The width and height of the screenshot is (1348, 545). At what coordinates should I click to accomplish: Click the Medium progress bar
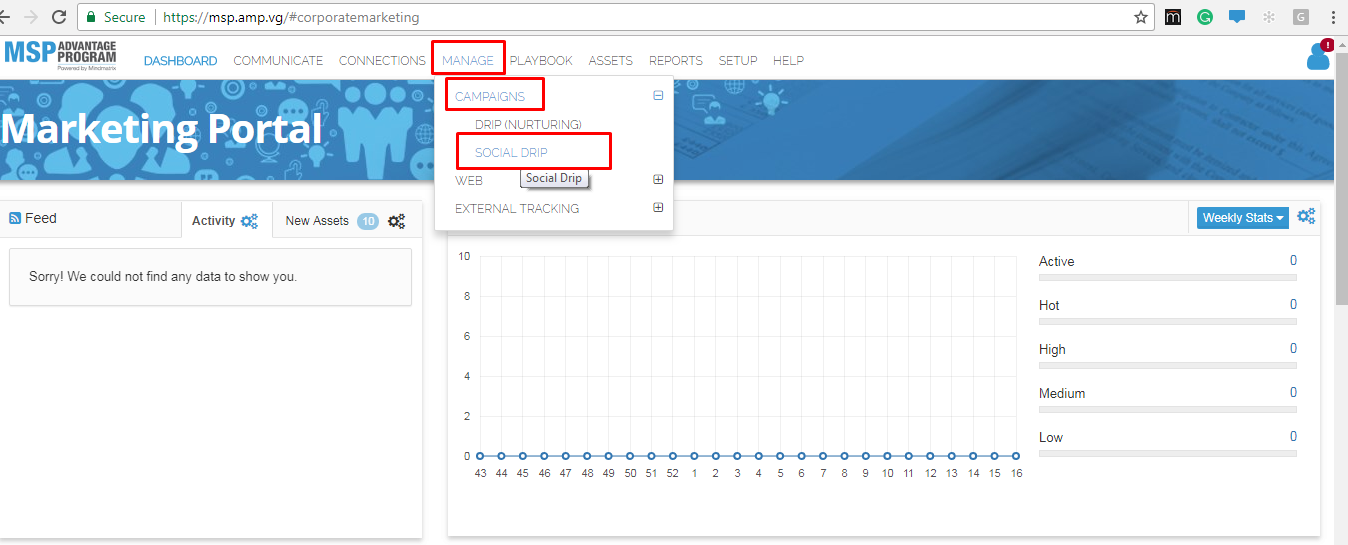click(1168, 409)
